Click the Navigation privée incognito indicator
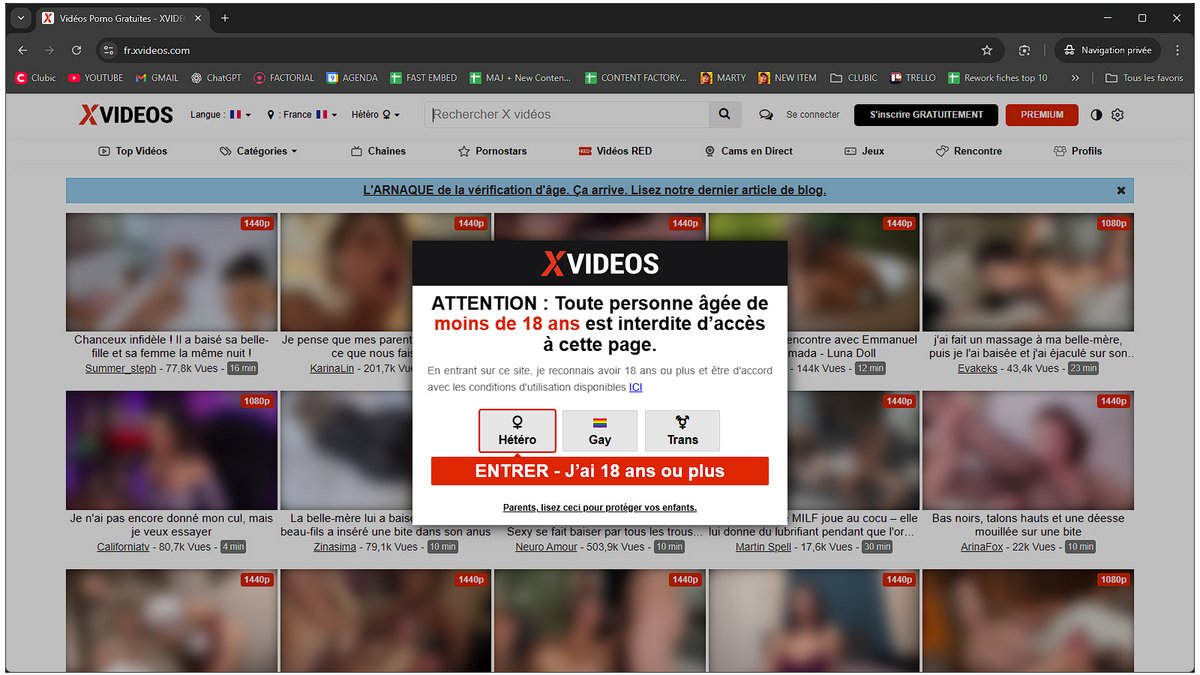This screenshot has width=1200, height=675. click(x=1107, y=50)
